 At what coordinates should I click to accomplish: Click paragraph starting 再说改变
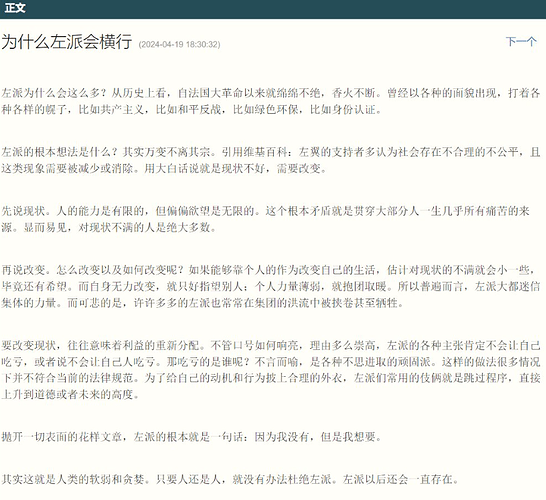pos(271,286)
